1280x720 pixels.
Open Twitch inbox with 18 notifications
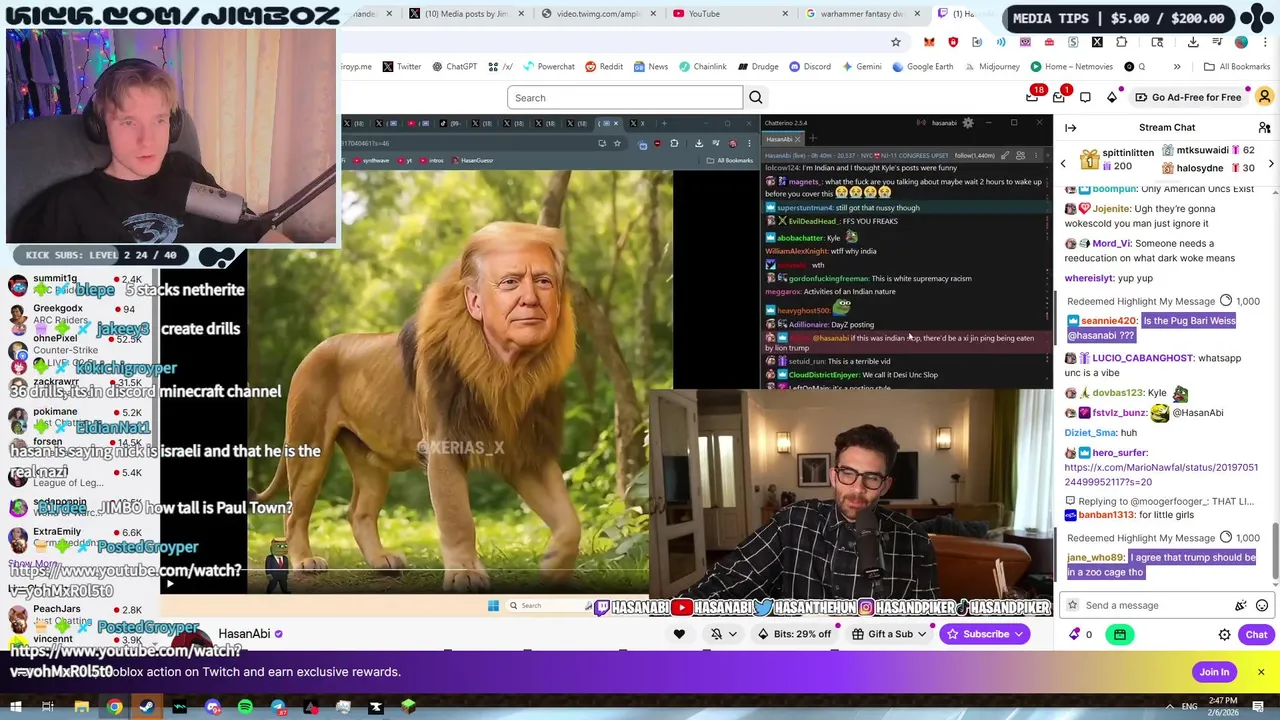point(1034,97)
